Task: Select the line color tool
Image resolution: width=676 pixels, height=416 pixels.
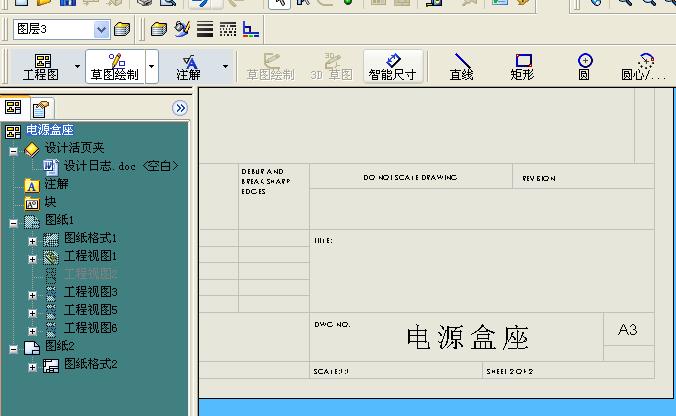Action: [182, 29]
